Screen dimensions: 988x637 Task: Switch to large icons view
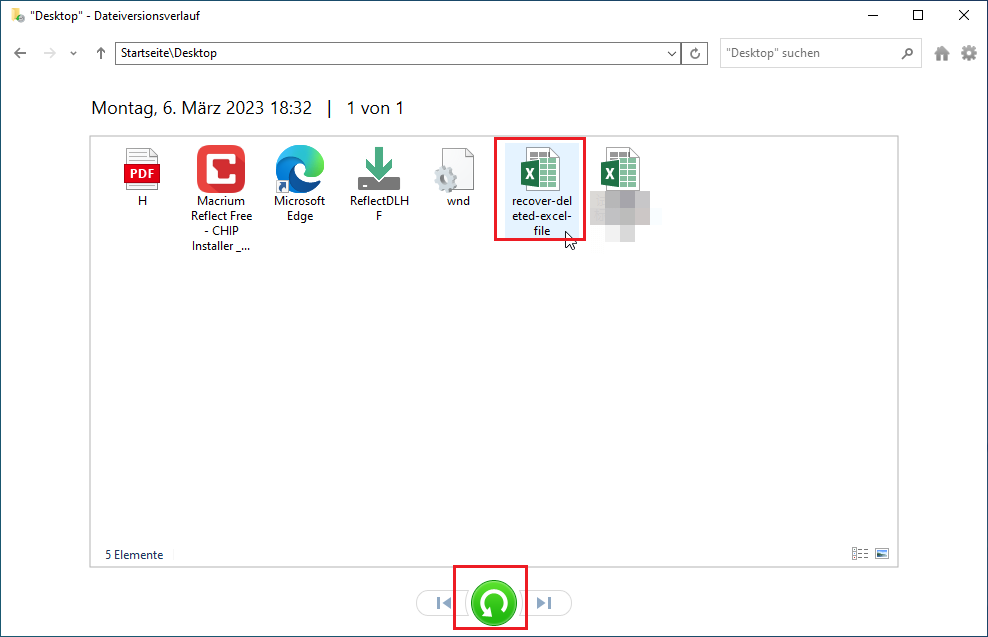pos(882,553)
